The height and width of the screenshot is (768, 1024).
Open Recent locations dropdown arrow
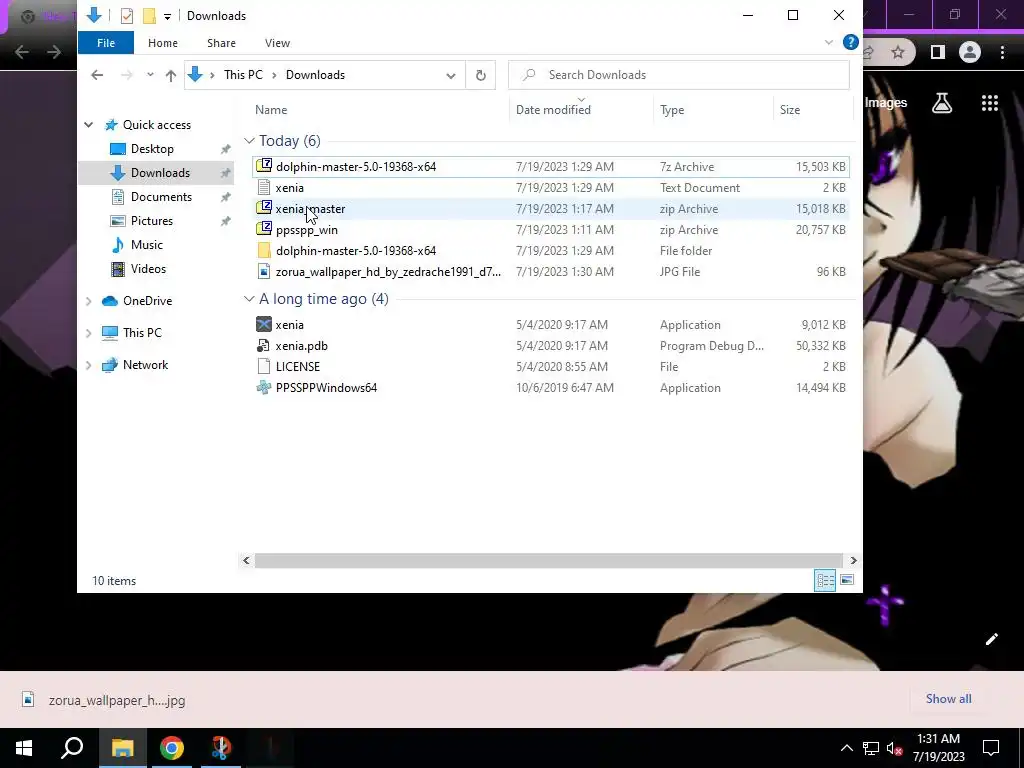150,75
